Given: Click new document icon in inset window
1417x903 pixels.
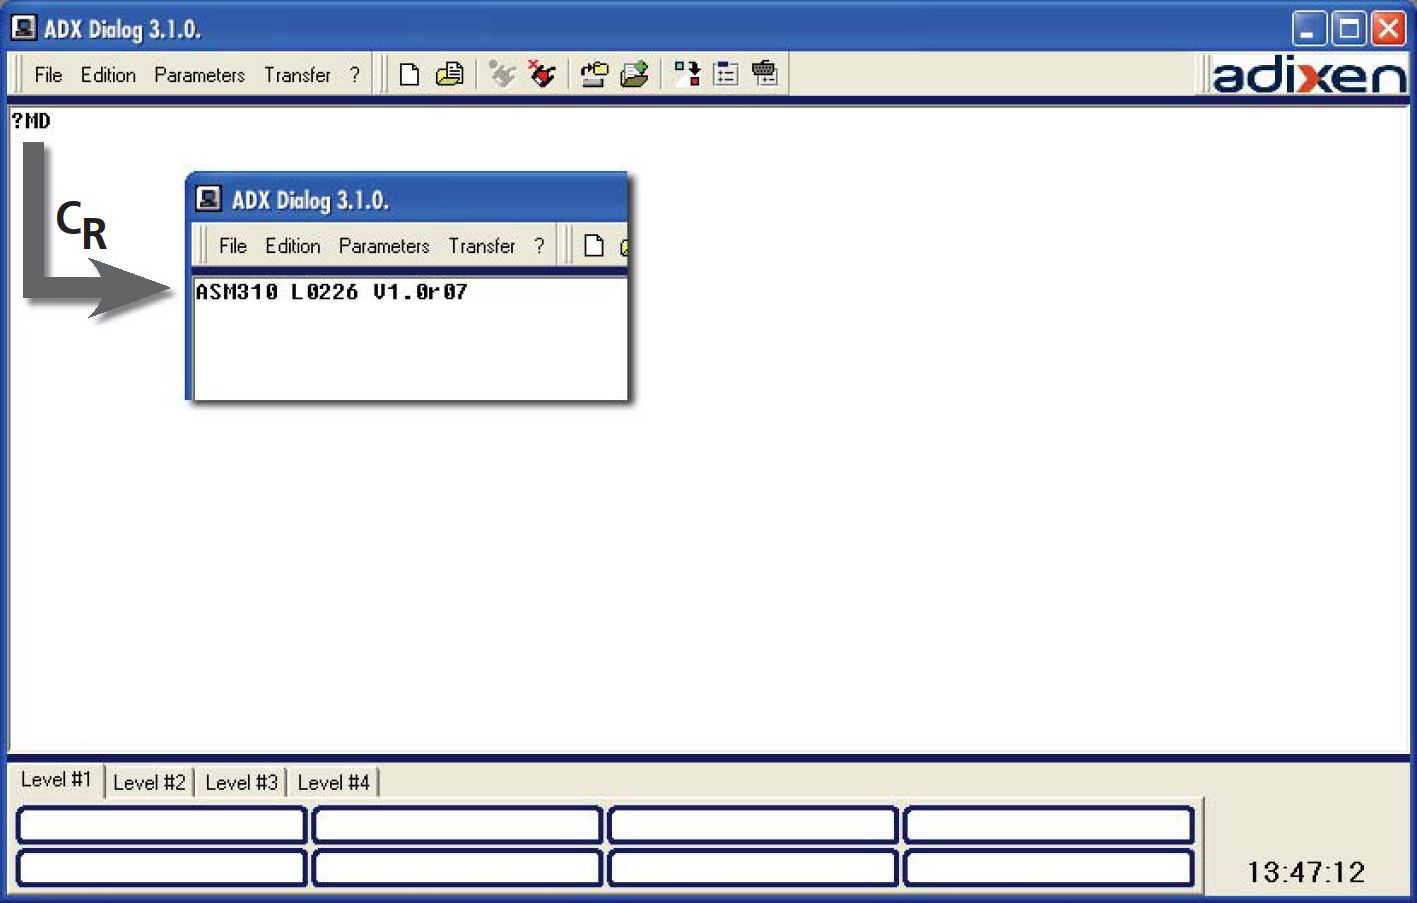Looking at the screenshot, I should click(x=594, y=246).
